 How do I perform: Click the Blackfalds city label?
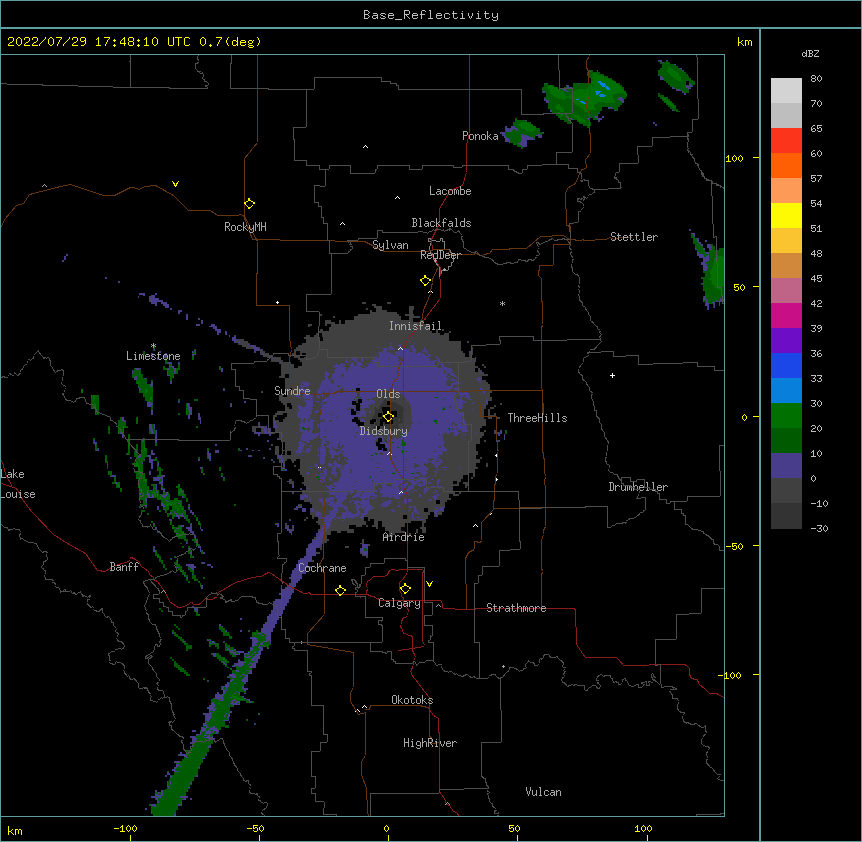(x=441, y=223)
